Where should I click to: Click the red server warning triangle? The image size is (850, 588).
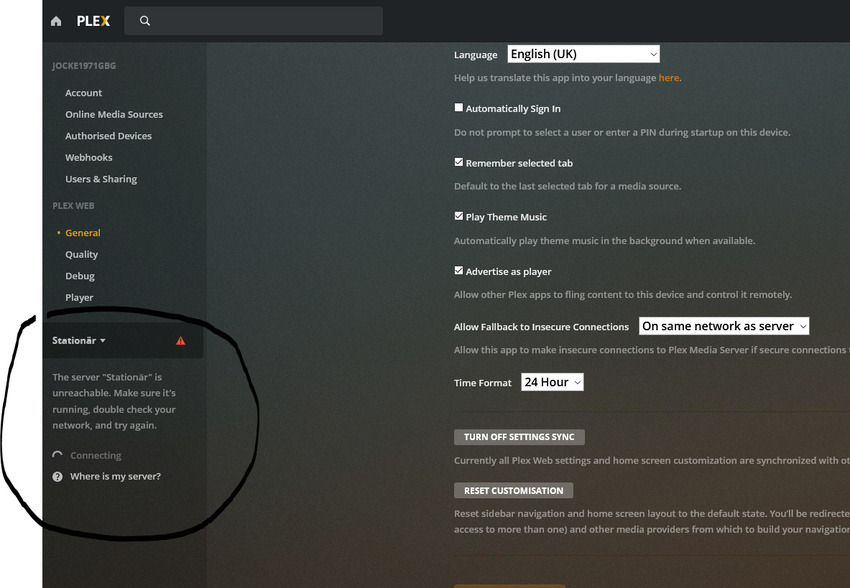[181, 340]
